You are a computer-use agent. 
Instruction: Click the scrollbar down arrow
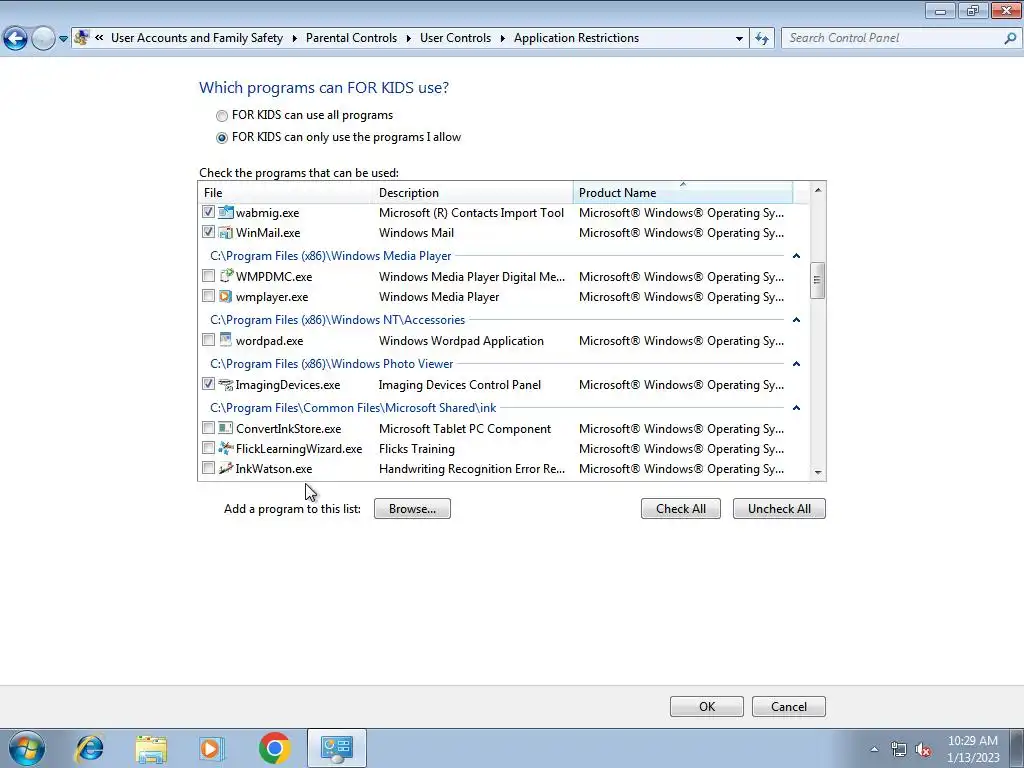click(x=818, y=472)
